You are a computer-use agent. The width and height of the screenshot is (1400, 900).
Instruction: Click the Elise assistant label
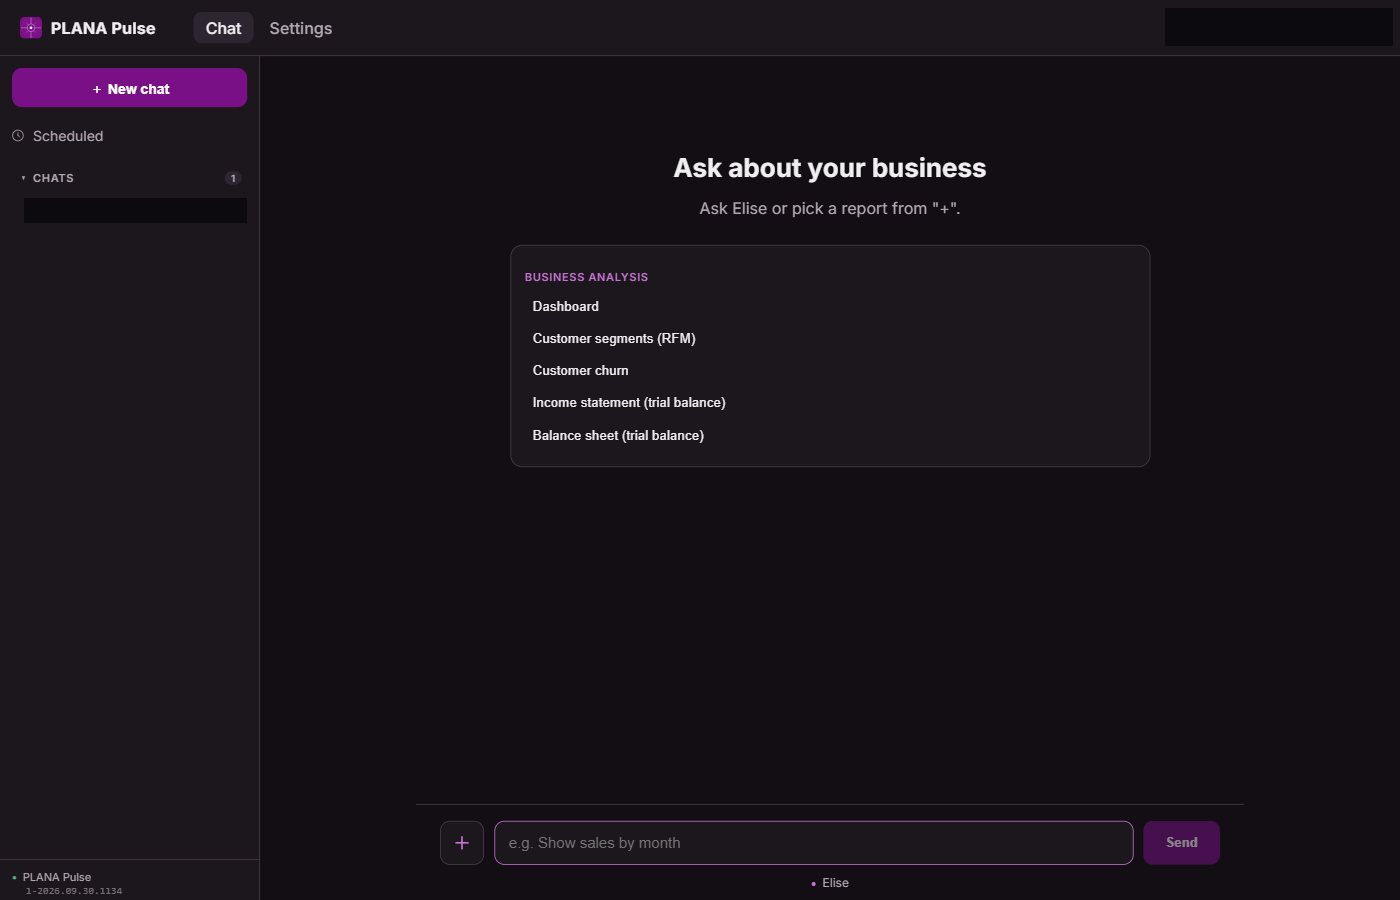point(835,883)
